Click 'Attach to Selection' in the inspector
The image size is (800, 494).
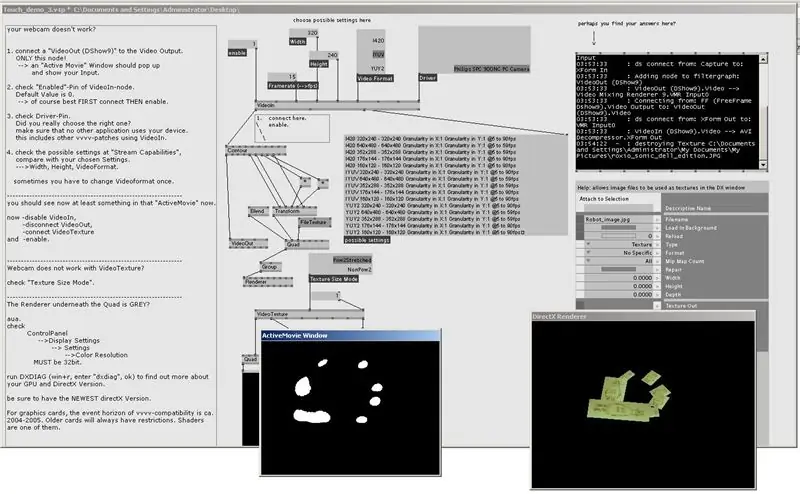click(604, 199)
